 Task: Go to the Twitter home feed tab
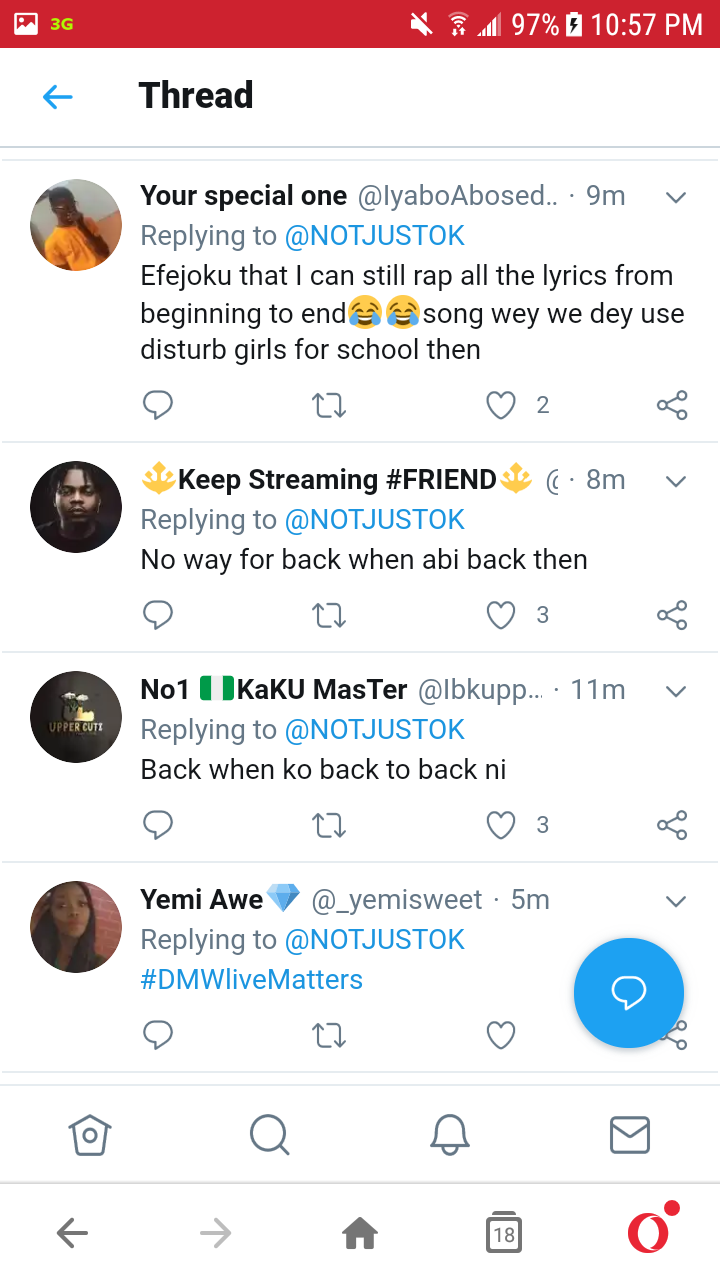[90, 1135]
